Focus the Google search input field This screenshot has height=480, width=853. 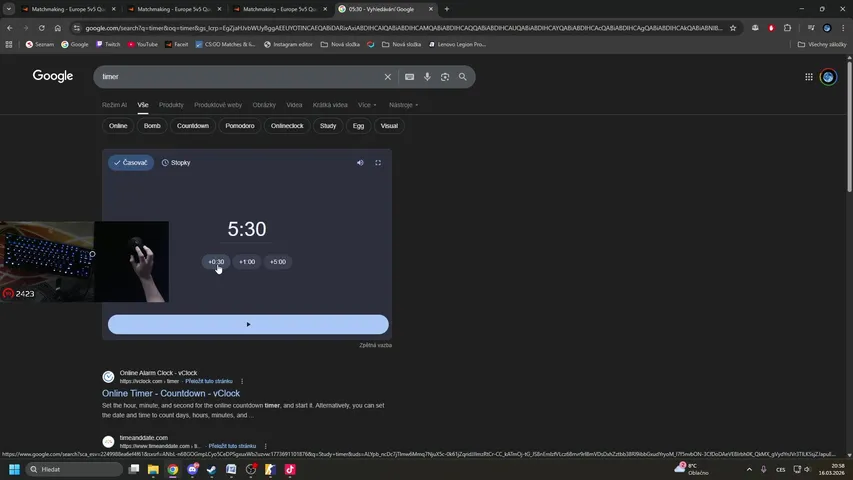(239, 77)
